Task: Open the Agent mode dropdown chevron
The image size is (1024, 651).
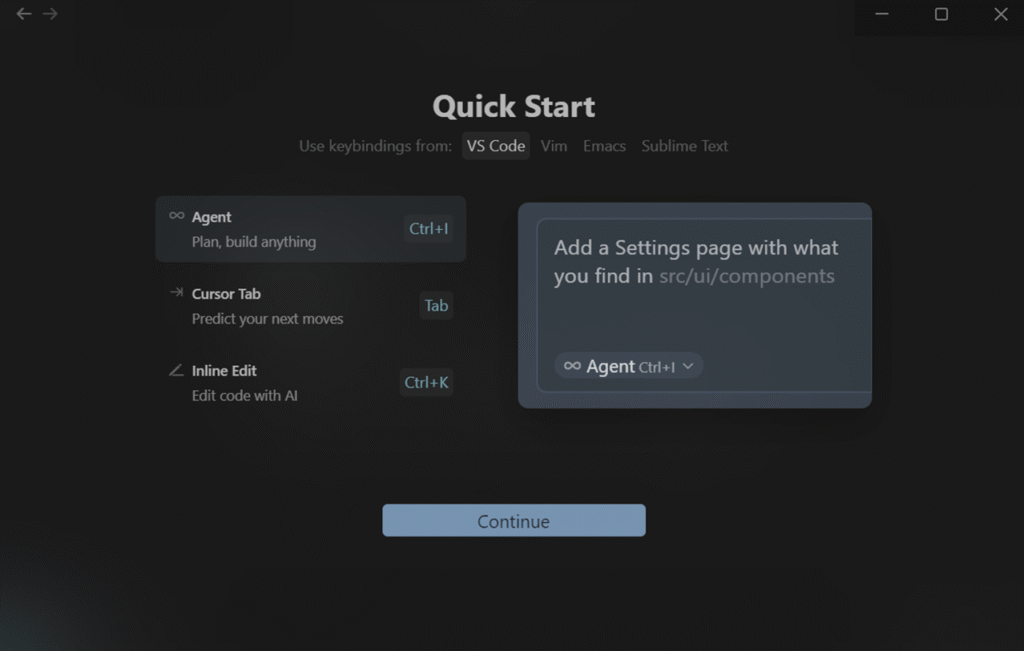Action: (x=688, y=366)
